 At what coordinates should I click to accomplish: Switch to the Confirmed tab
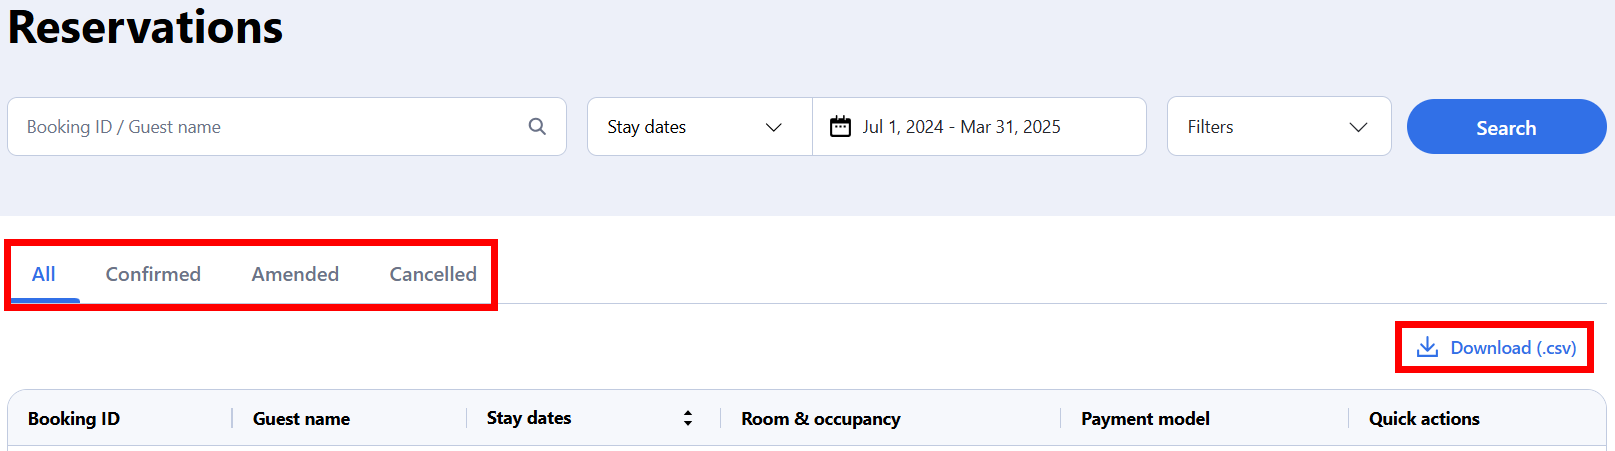click(x=153, y=274)
